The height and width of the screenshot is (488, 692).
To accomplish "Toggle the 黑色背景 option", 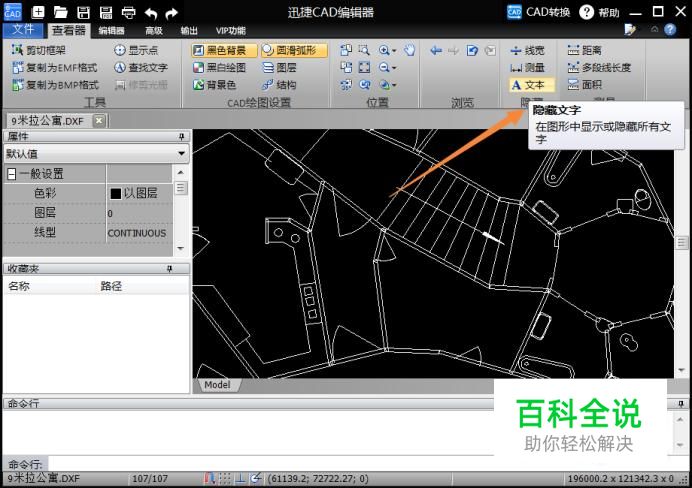I will [224, 50].
